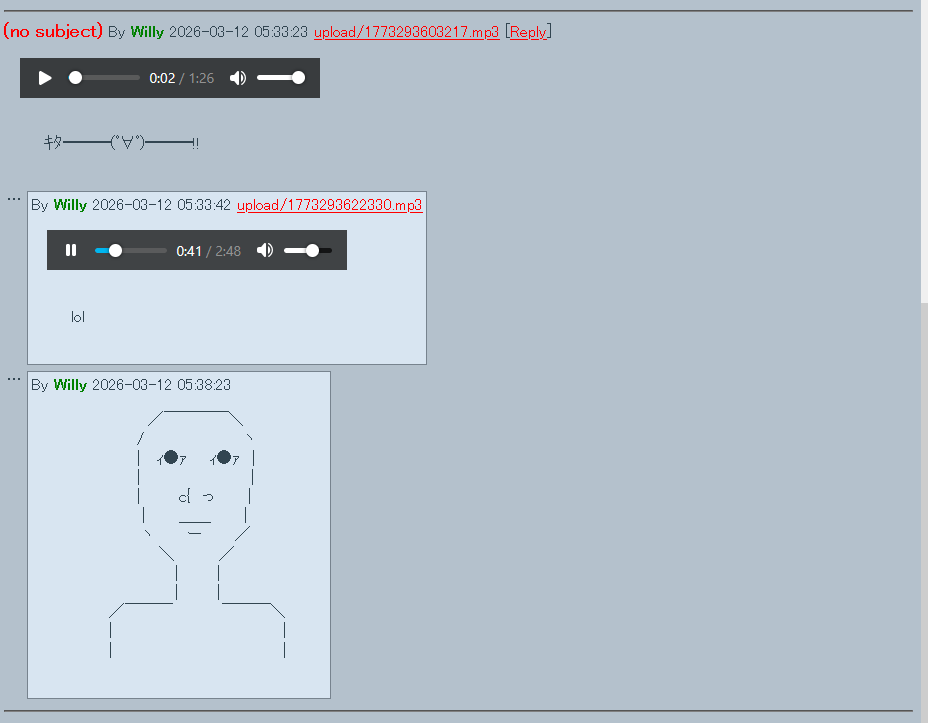Click the ellipsis beside the ASCII art reply

tap(14, 378)
